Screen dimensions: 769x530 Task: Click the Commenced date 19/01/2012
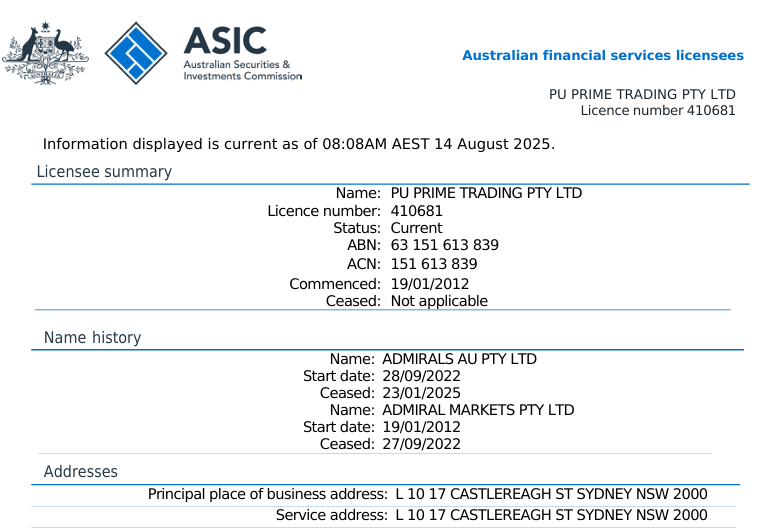pyautogui.click(x=429, y=284)
